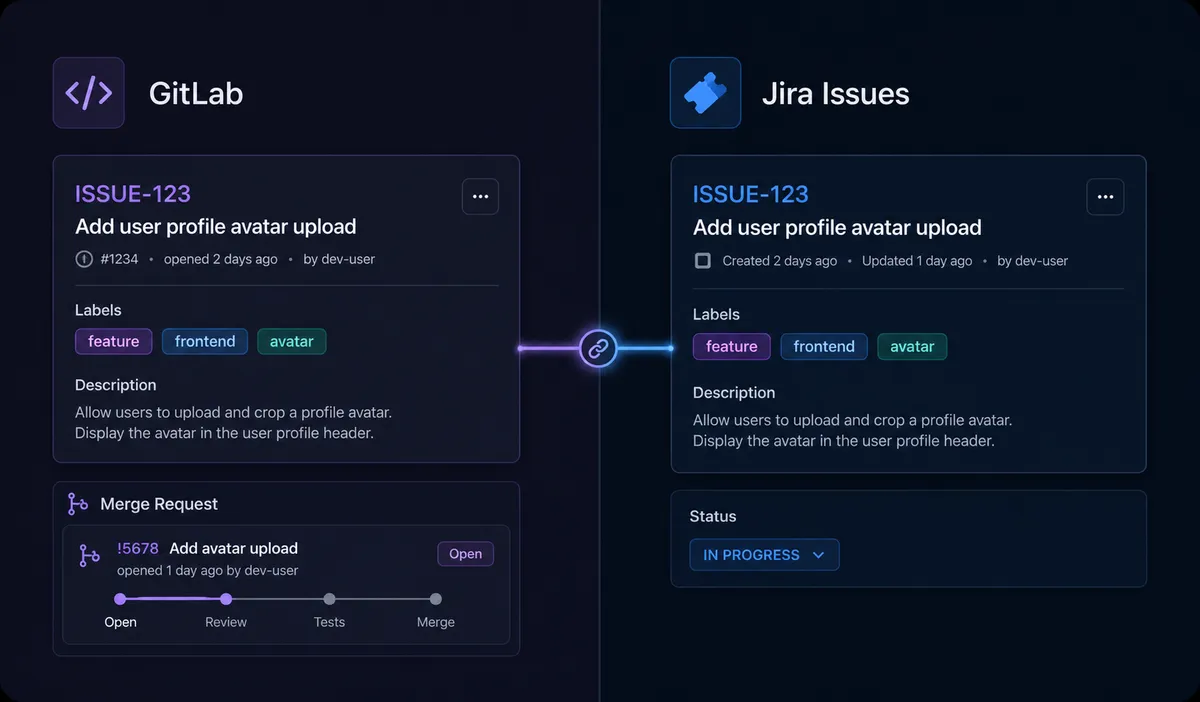Click the #1234 issue number
1200x702 pixels.
coord(120,259)
